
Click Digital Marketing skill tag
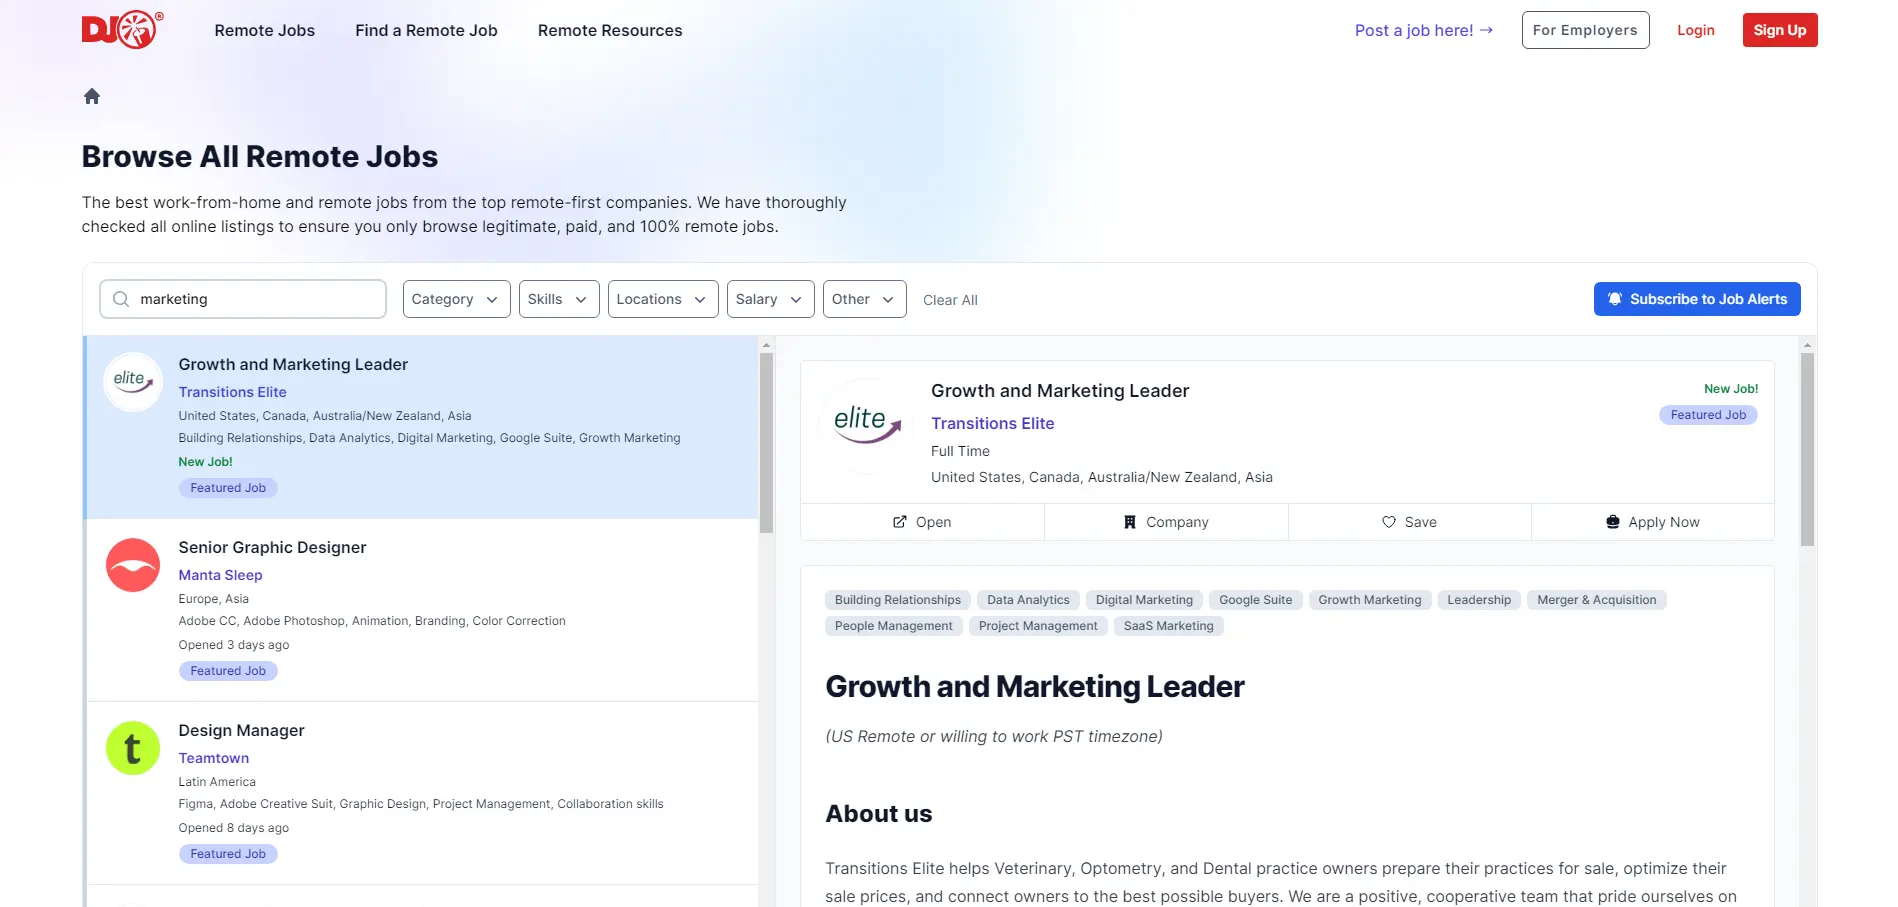(x=1144, y=600)
